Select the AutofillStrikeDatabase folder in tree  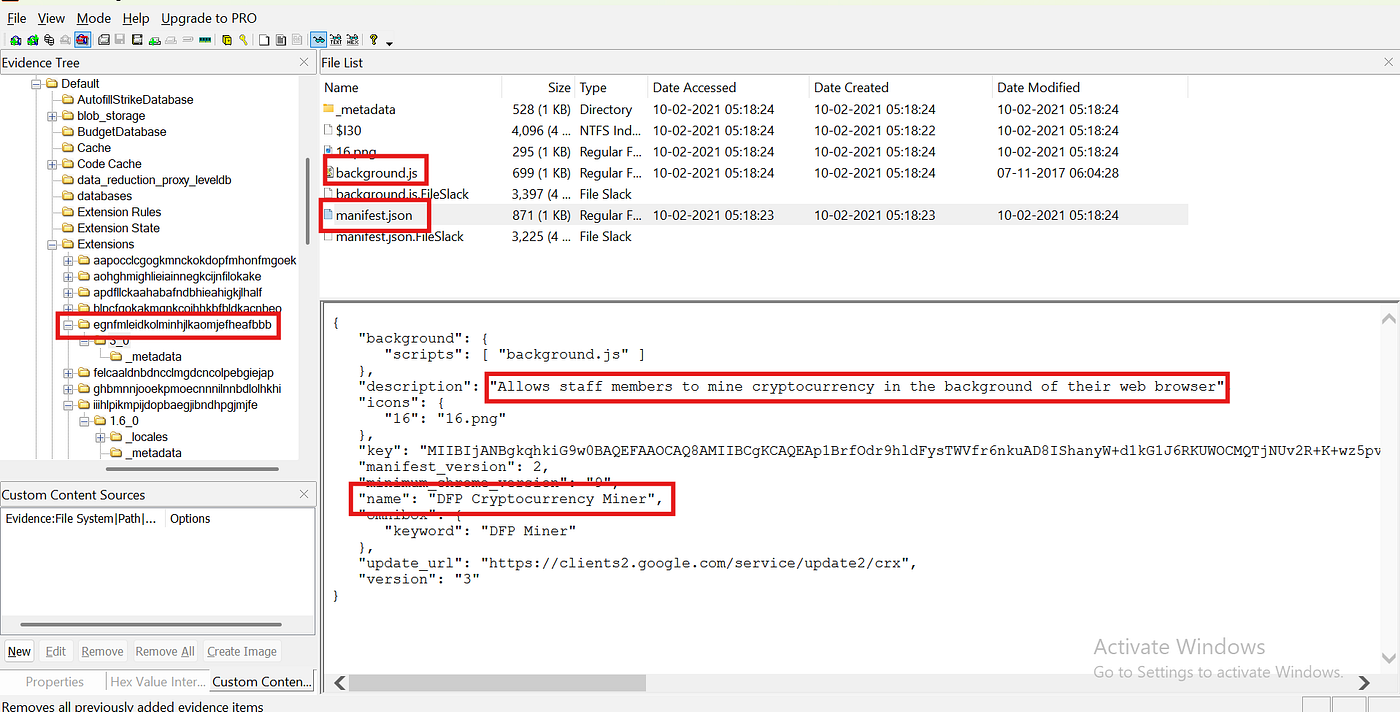click(x=135, y=100)
